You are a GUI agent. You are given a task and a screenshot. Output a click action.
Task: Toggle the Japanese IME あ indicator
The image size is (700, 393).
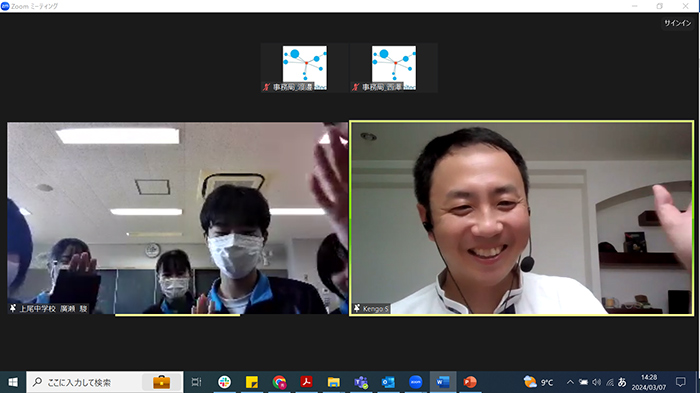[622, 382]
